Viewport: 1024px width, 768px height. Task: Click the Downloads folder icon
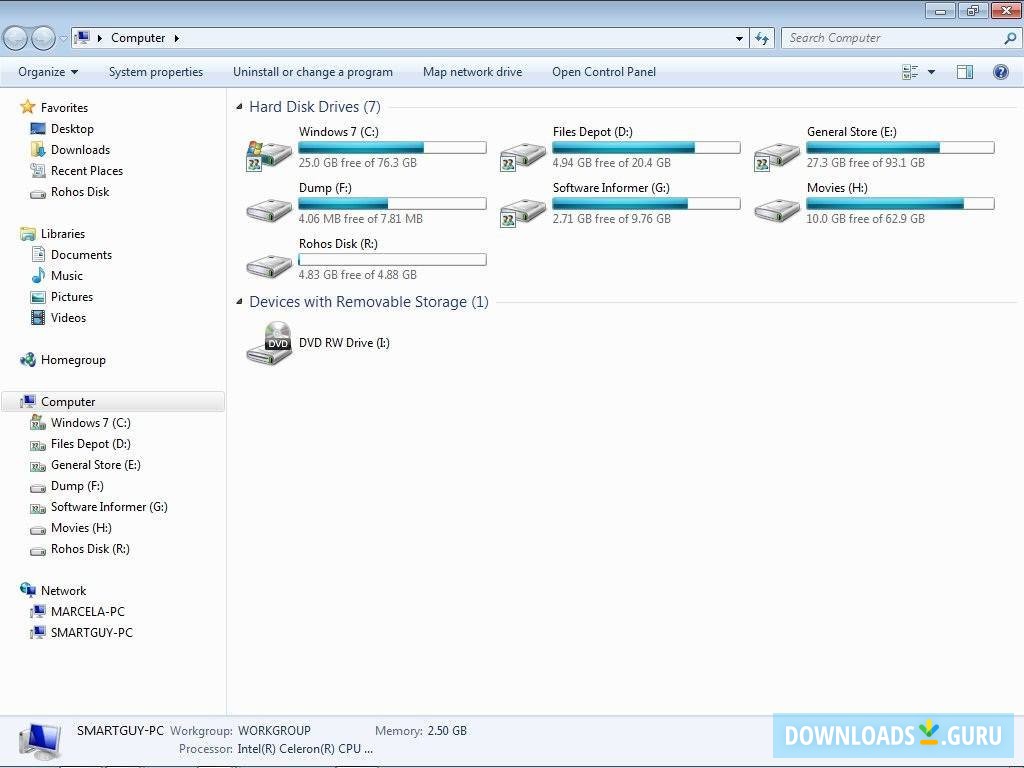click(38, 150)
